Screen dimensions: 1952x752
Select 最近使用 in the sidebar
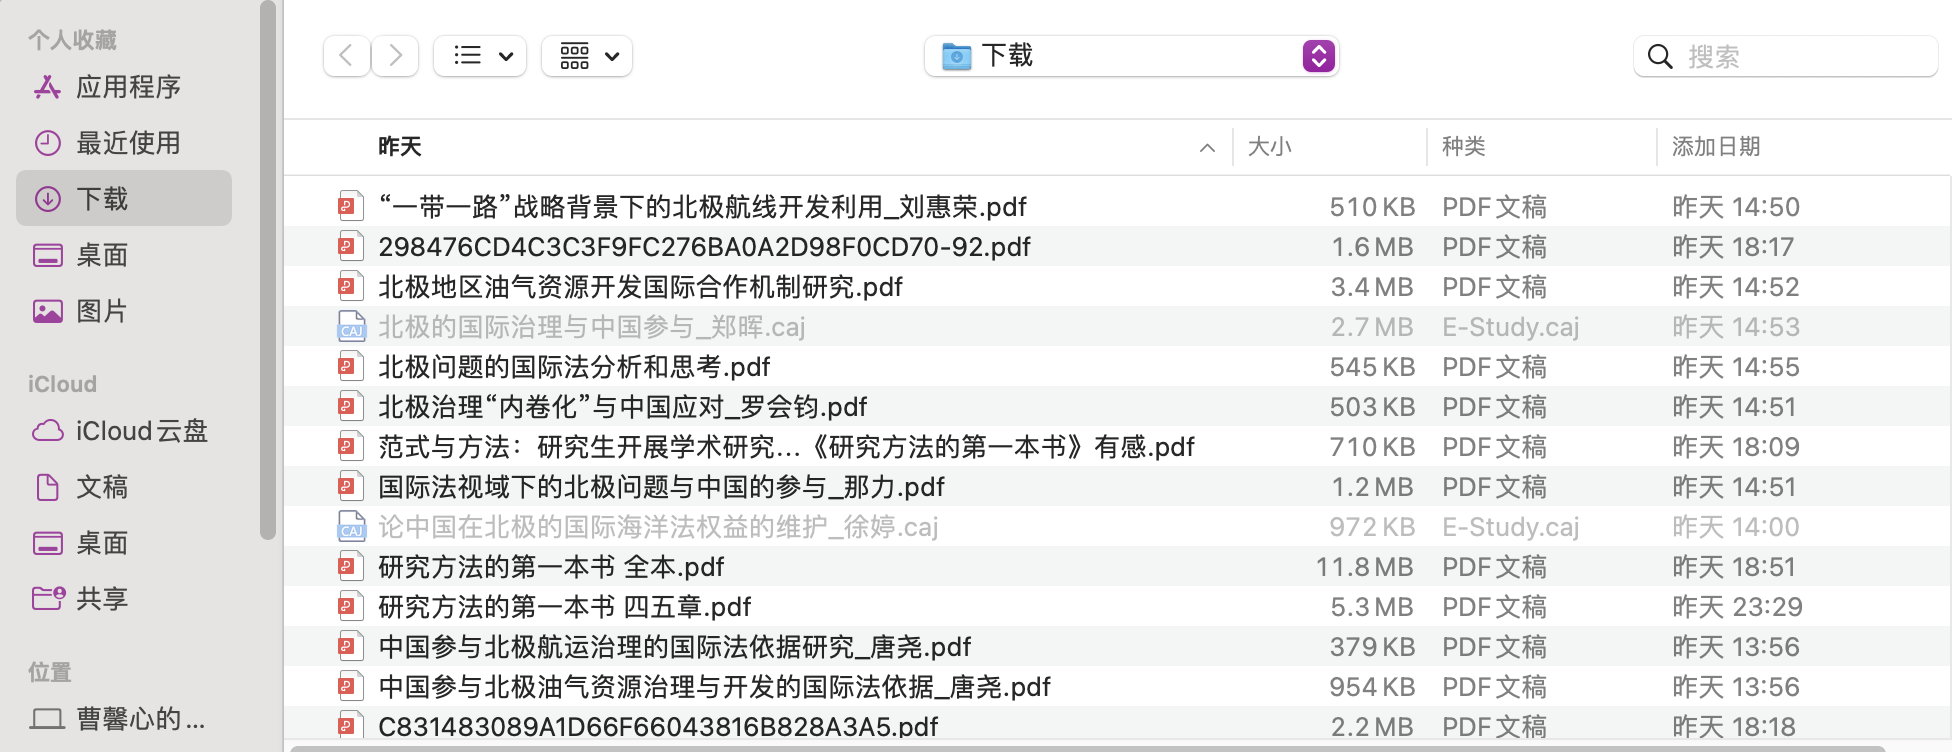click(x=128, y=144)
